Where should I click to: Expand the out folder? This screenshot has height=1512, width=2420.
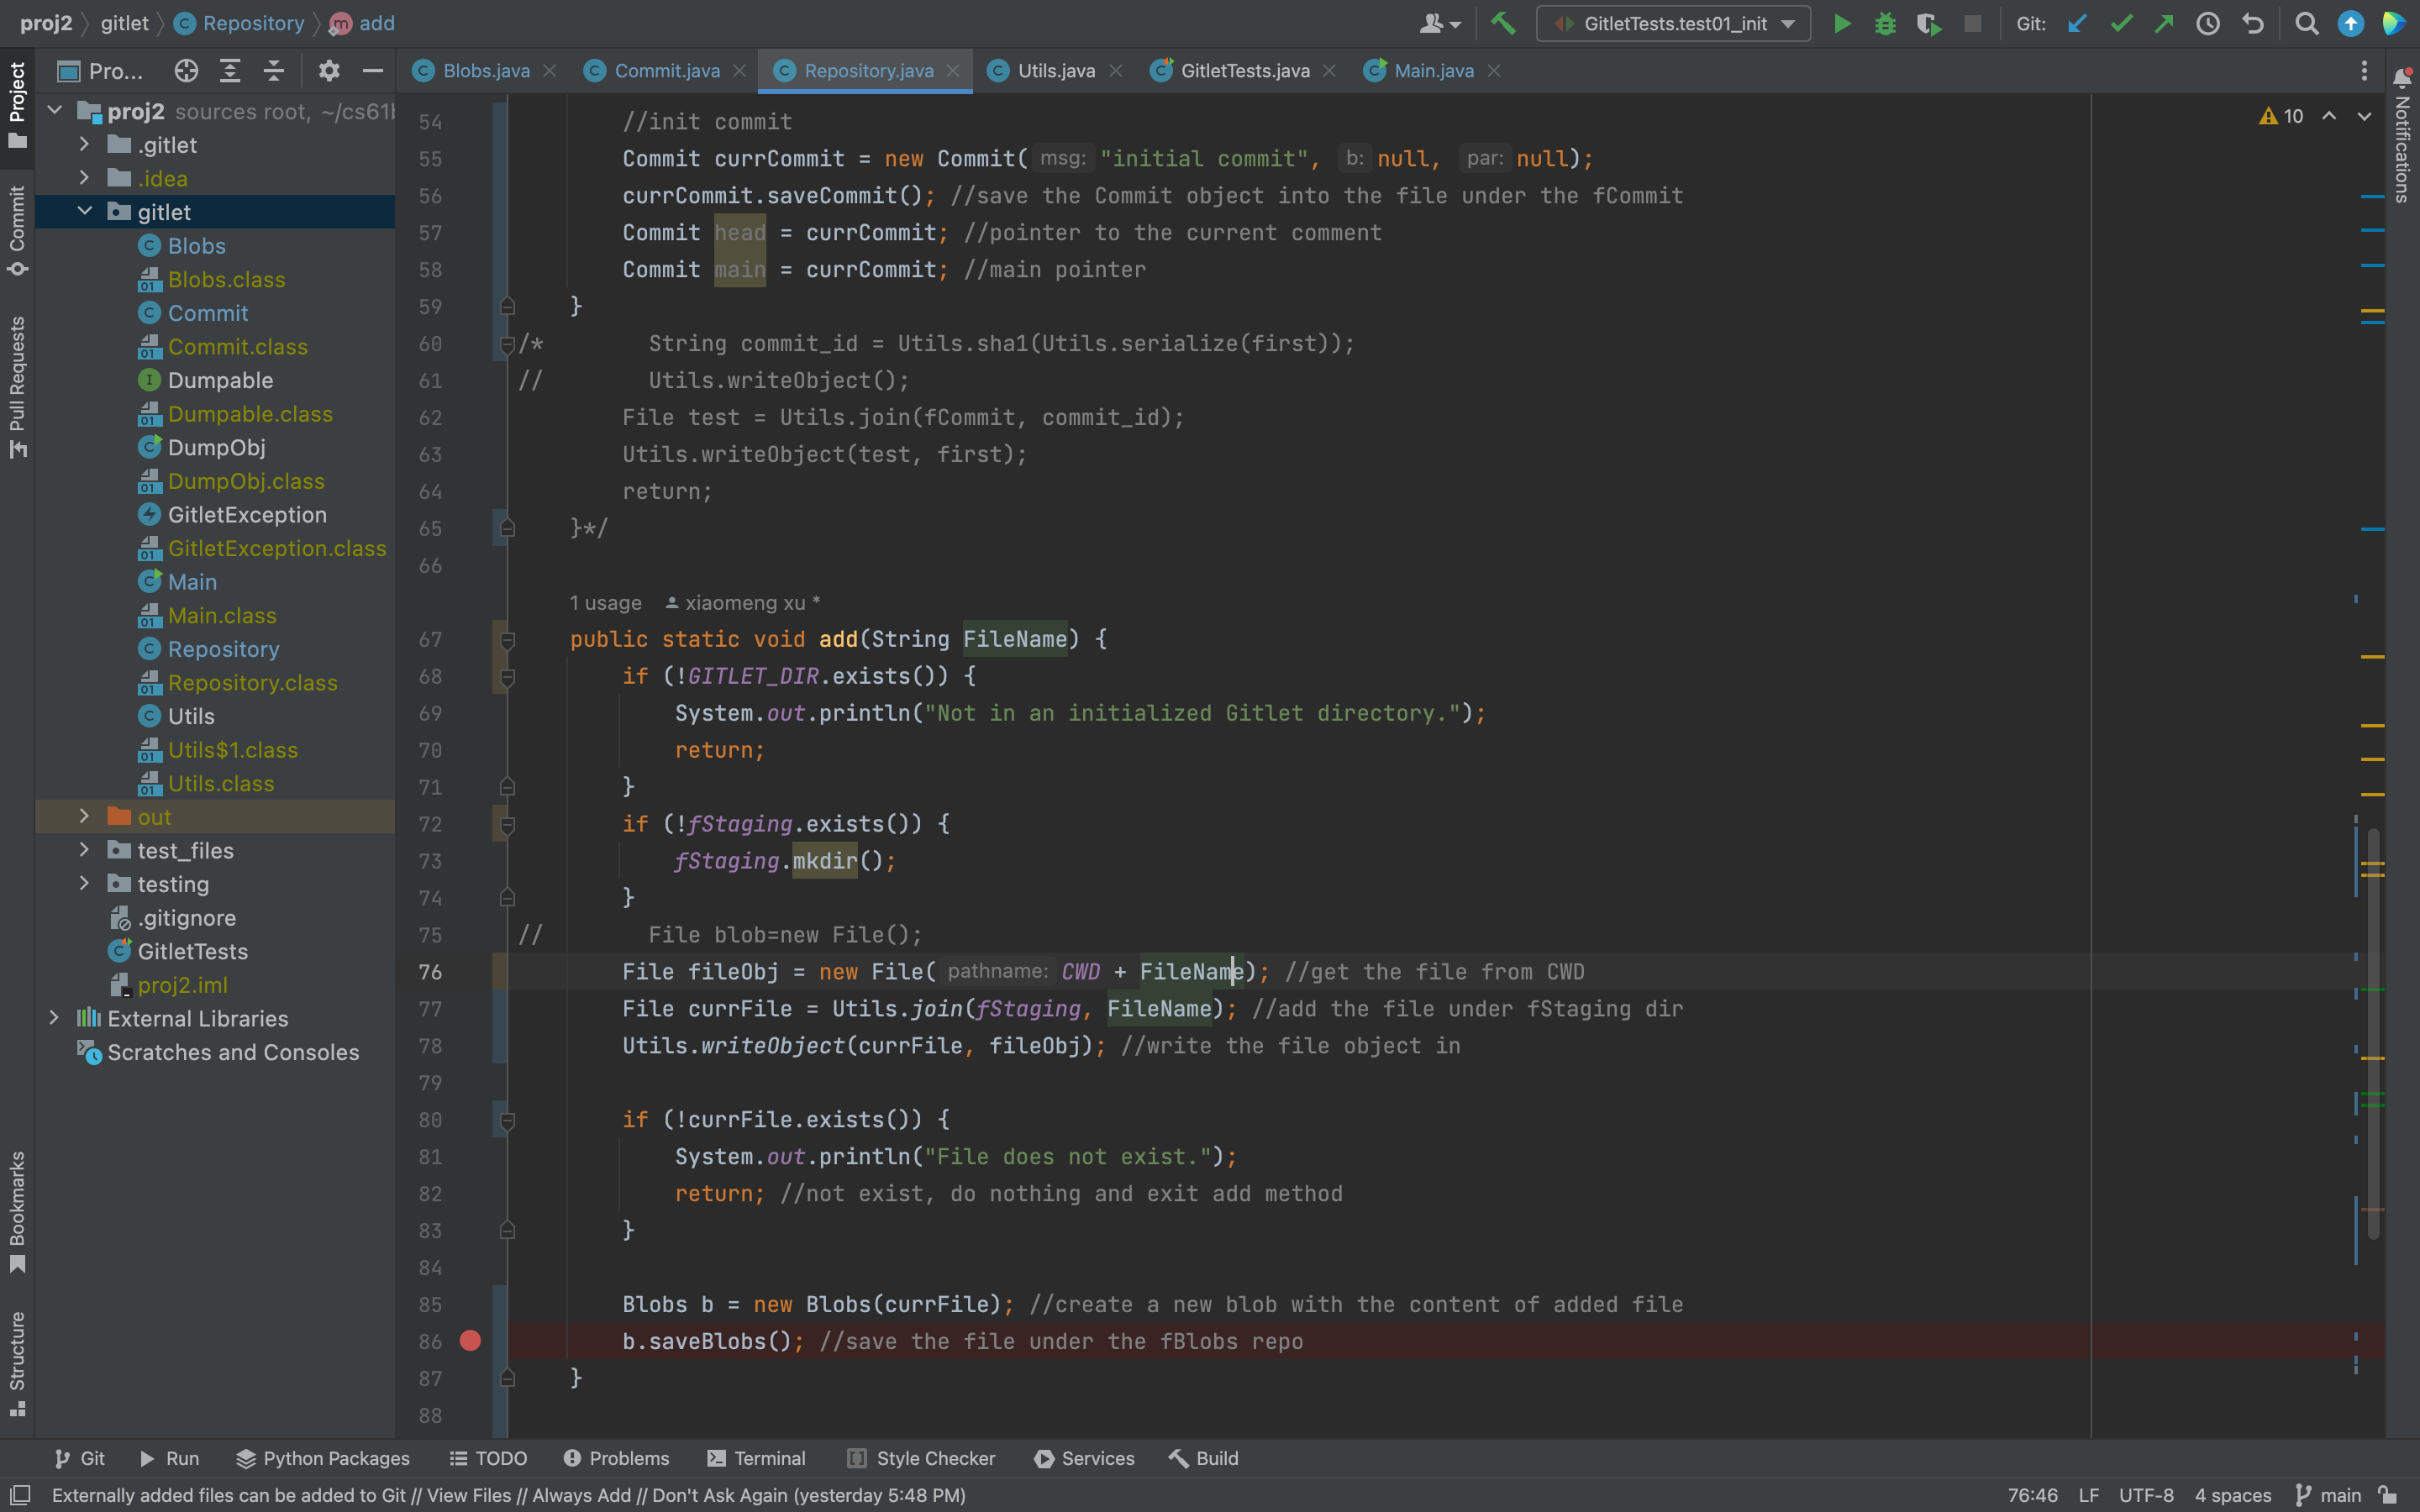pos(84,817)
